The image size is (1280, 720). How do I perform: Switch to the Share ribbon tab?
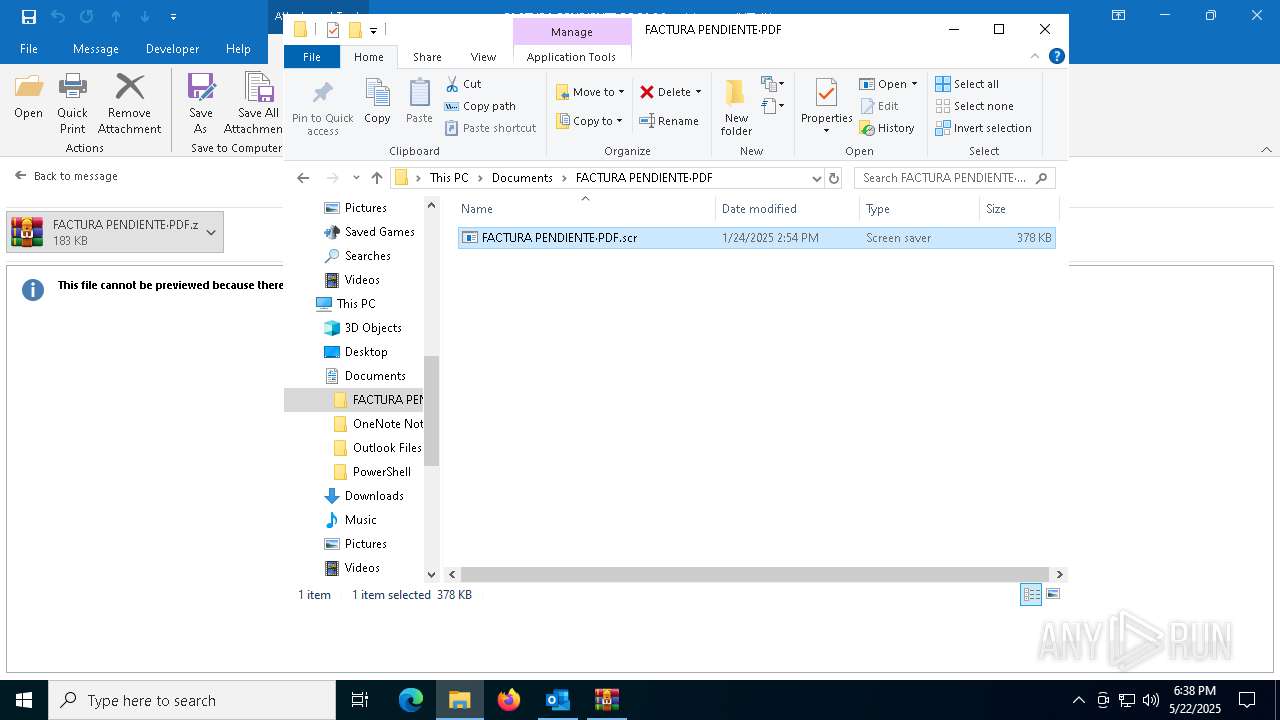[427, 57]
